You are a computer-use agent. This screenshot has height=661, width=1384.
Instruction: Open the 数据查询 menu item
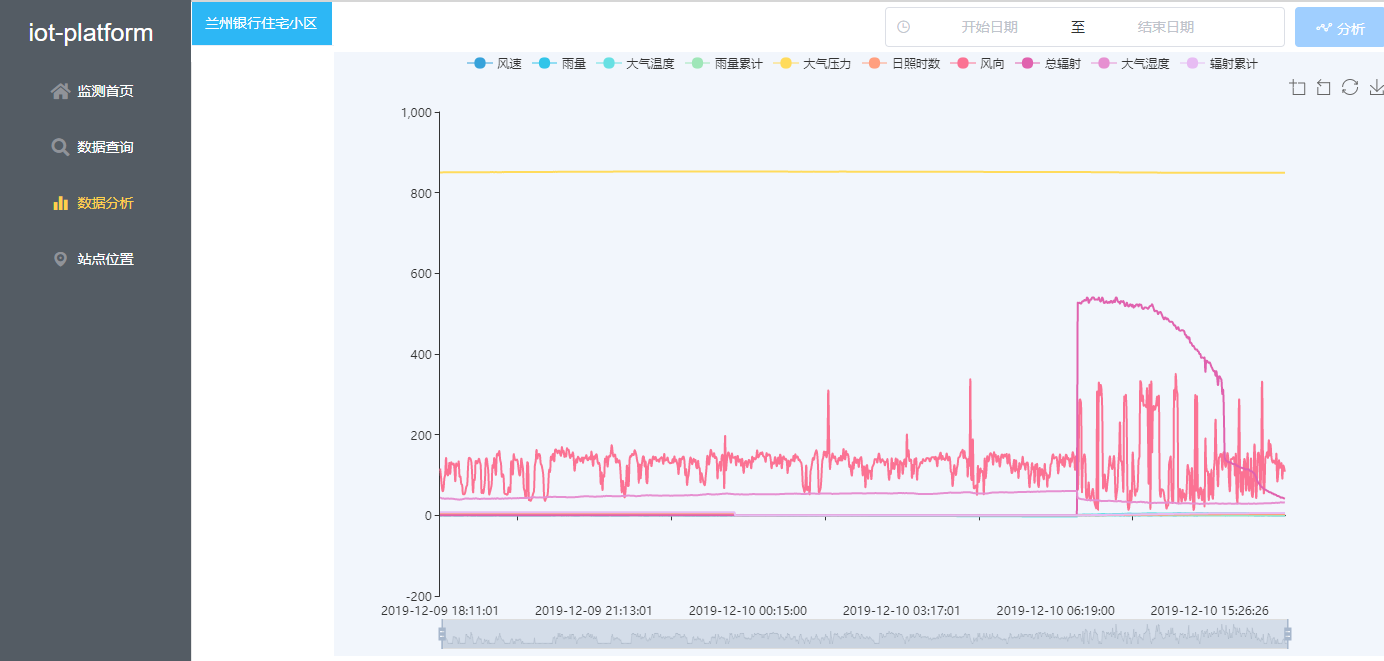(x=105, y=147)
